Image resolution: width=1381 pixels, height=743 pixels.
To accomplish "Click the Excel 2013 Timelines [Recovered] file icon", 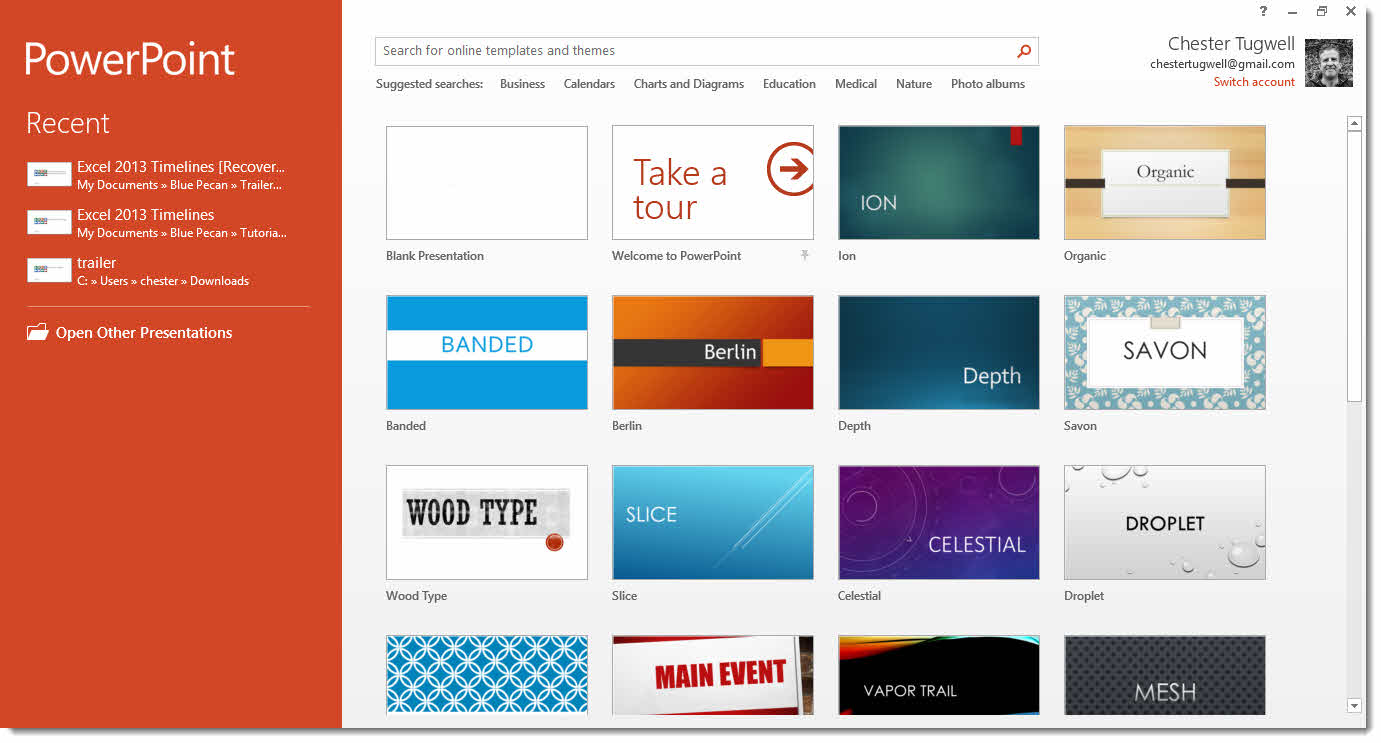I will [x=49, y=175].
